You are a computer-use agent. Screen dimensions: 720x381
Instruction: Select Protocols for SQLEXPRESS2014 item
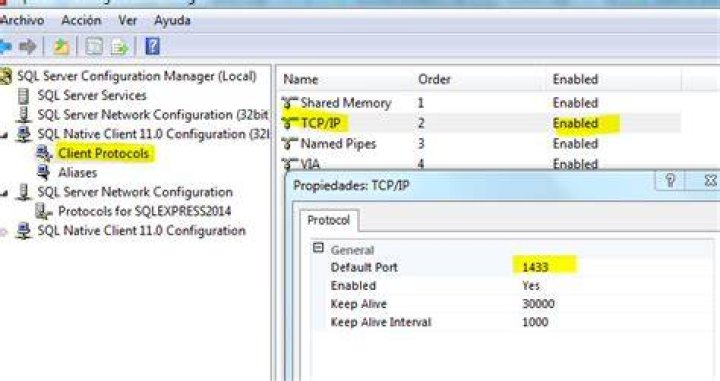[x=144, y=211]
